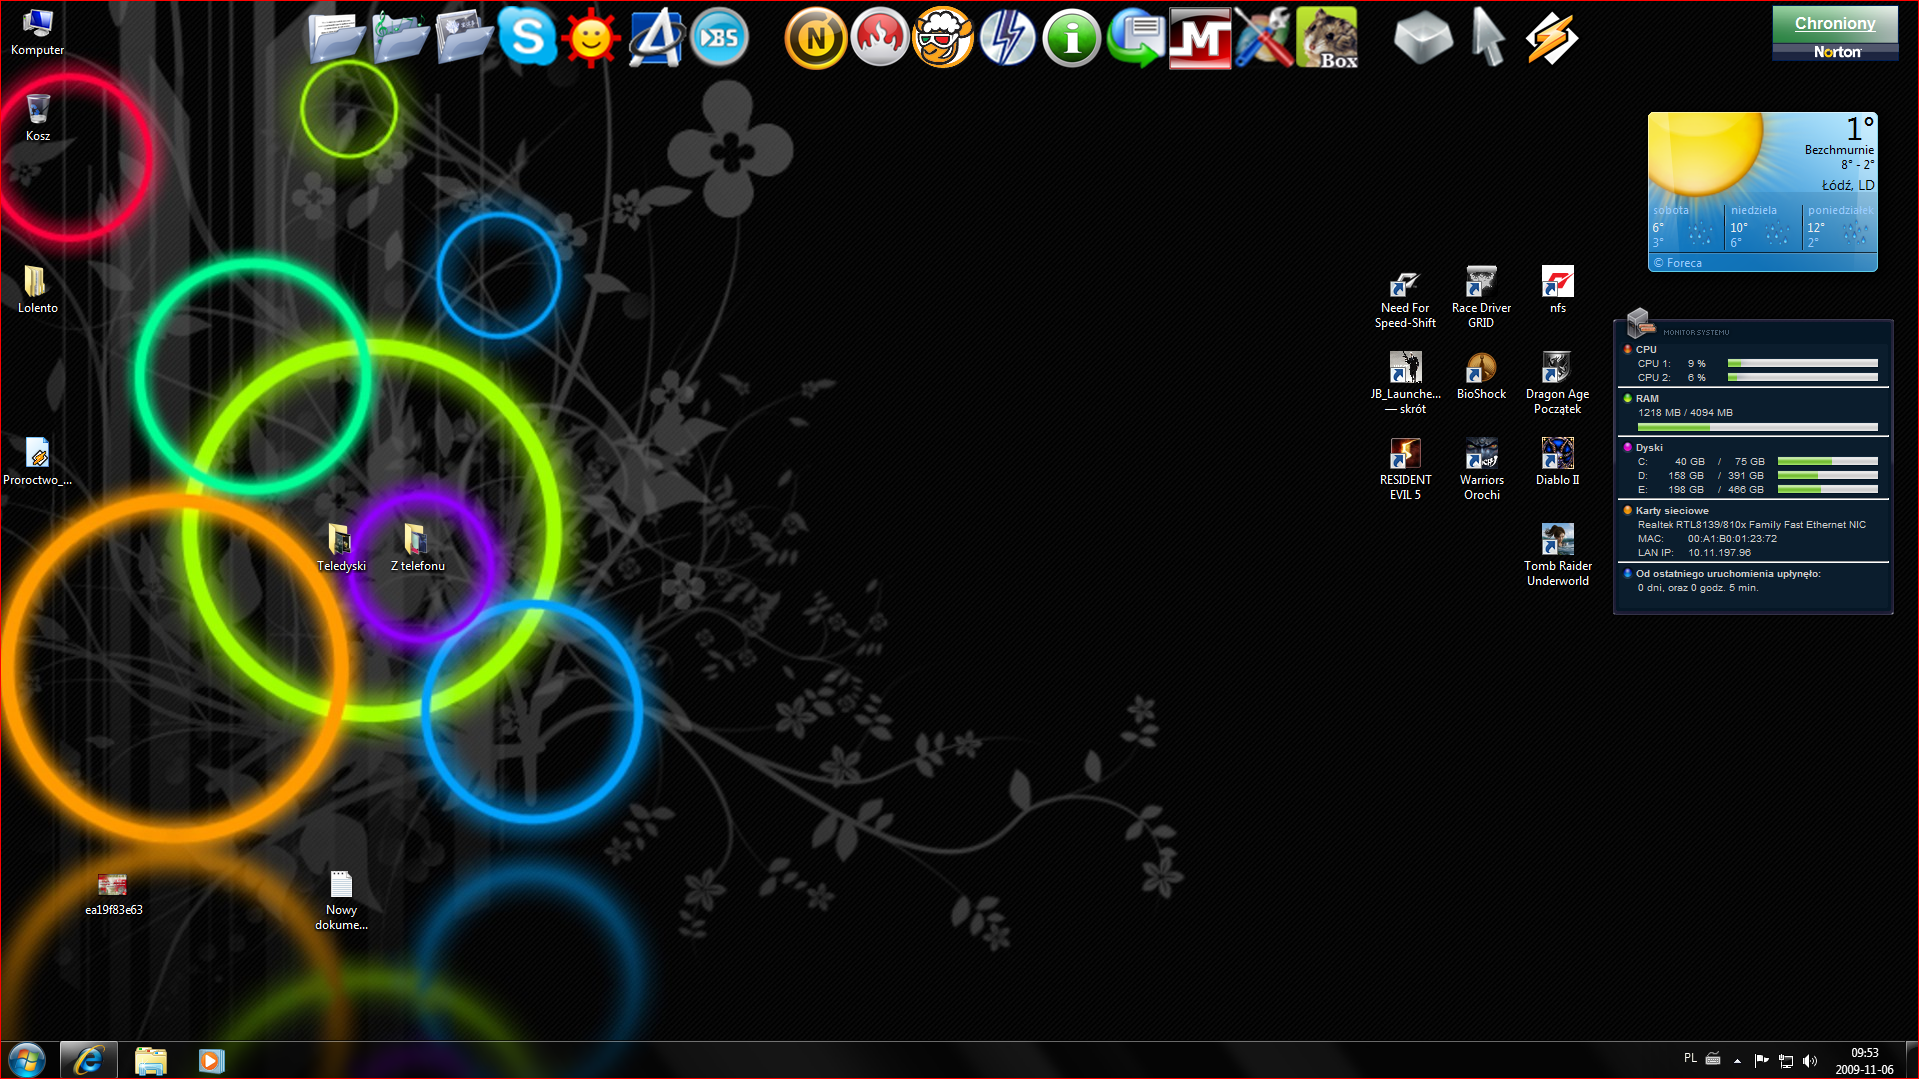Open Internet Explorer from taskbar
The image size is (1919, 1079).
[88, 1060]
